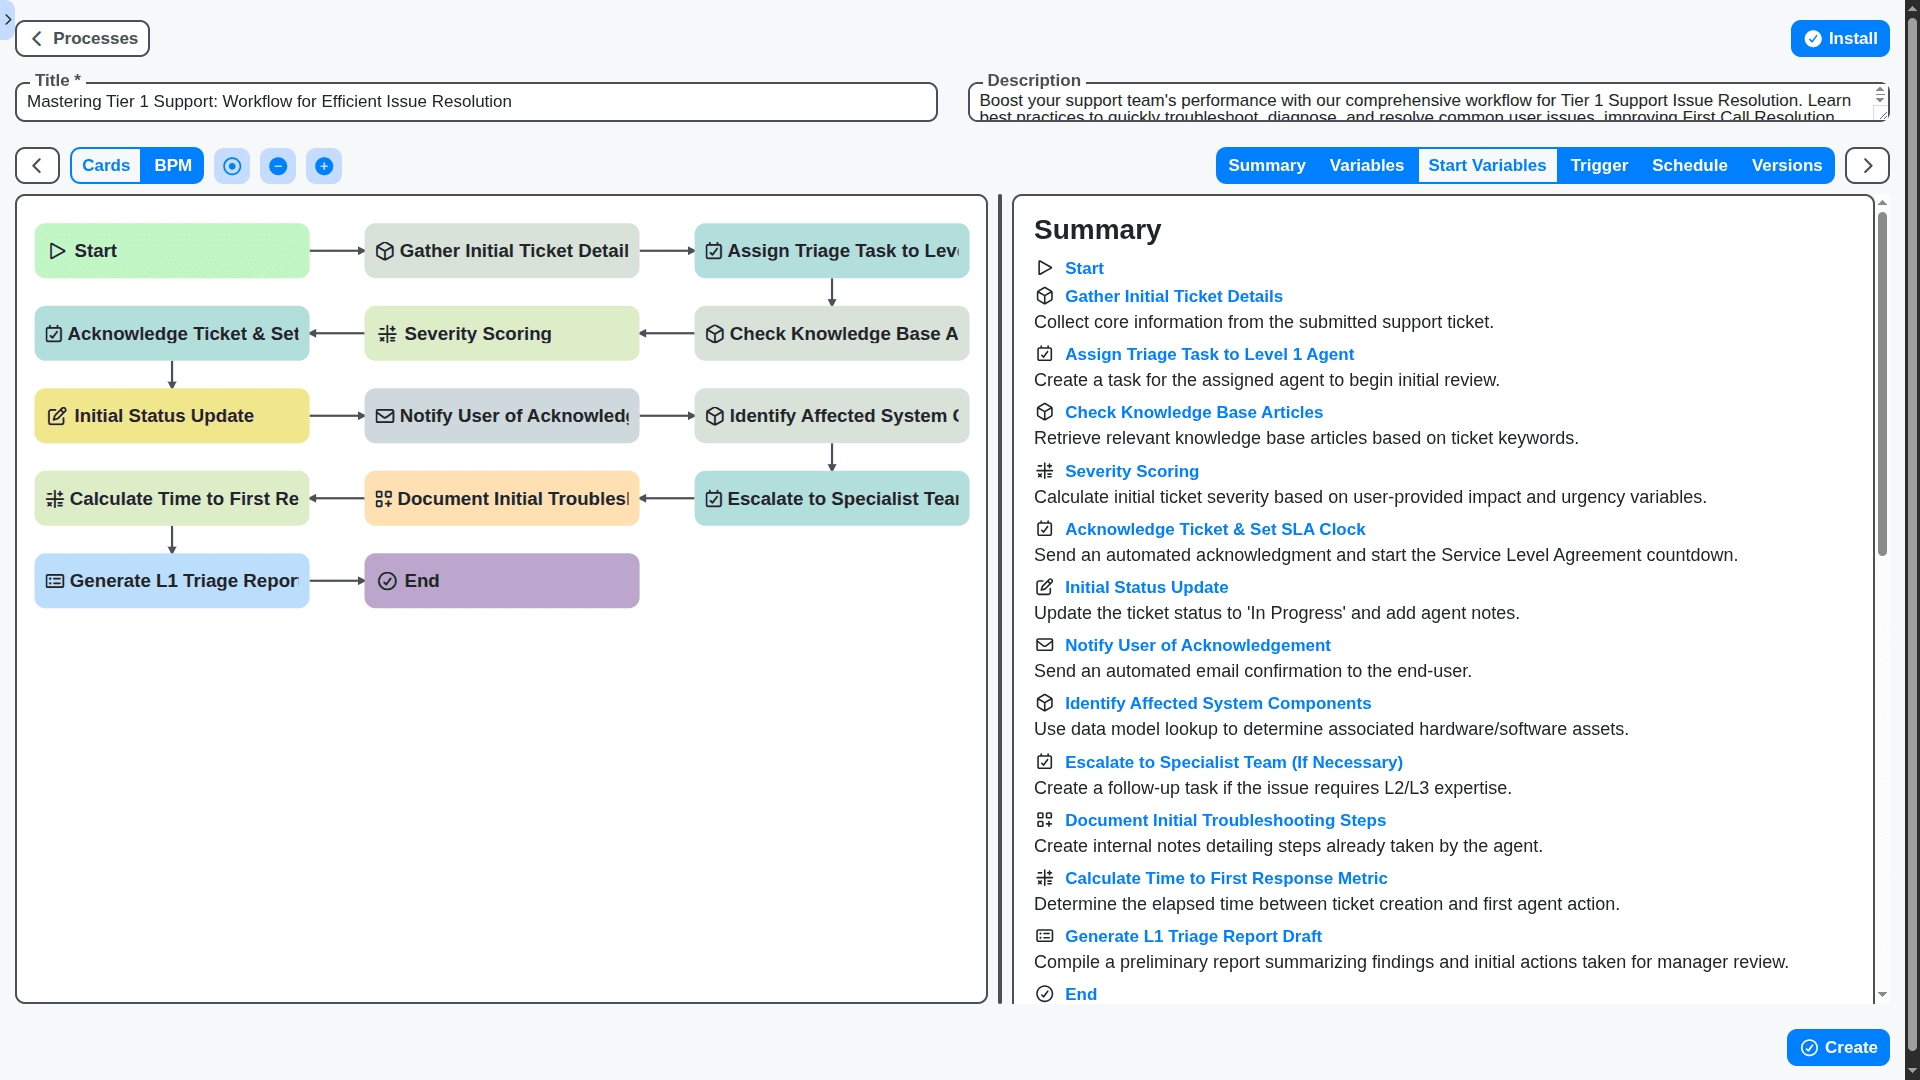Zoom in using the plus icon
Viewport: 1920px width, 1080px height.
tap(323, 165)
